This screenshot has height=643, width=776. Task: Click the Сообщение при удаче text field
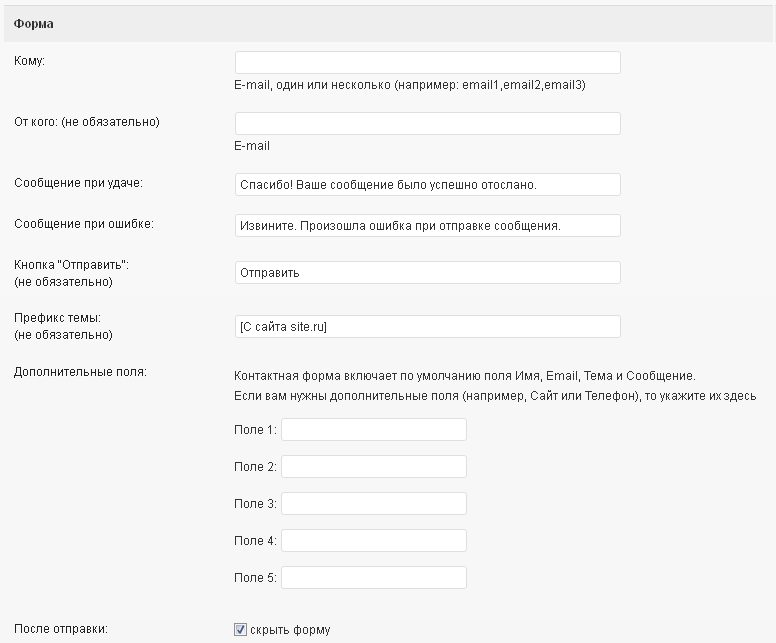pos(428,185)
